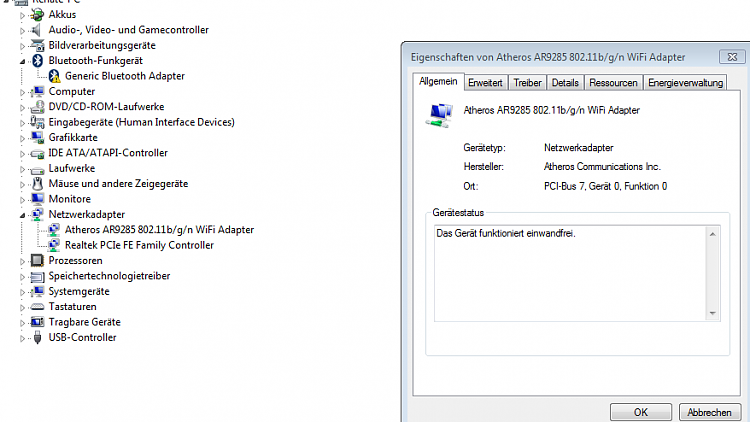Select Atheros AR9285 802.11b/g/n WiFi Adapter entry
The image size is (750, 422).
click(159, 230)
